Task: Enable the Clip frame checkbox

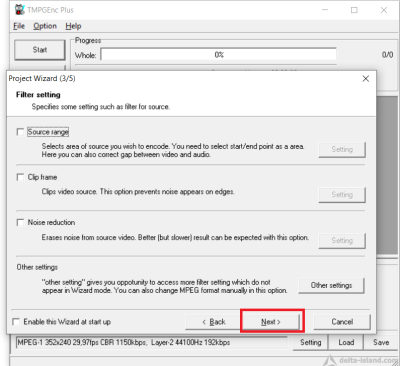Action: (x=20, y=177)
